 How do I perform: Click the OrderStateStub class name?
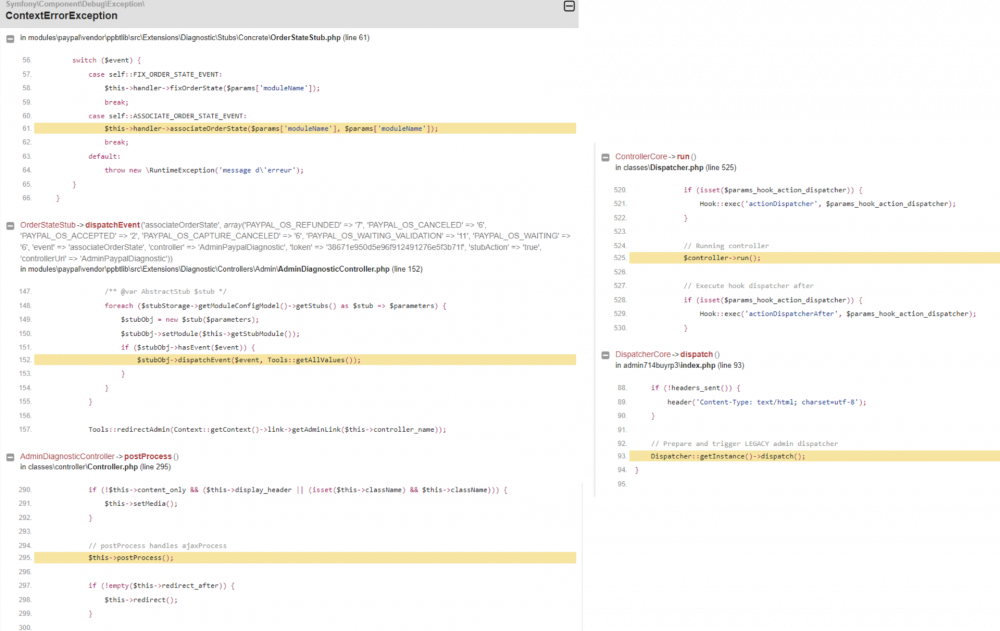[48, 225]
